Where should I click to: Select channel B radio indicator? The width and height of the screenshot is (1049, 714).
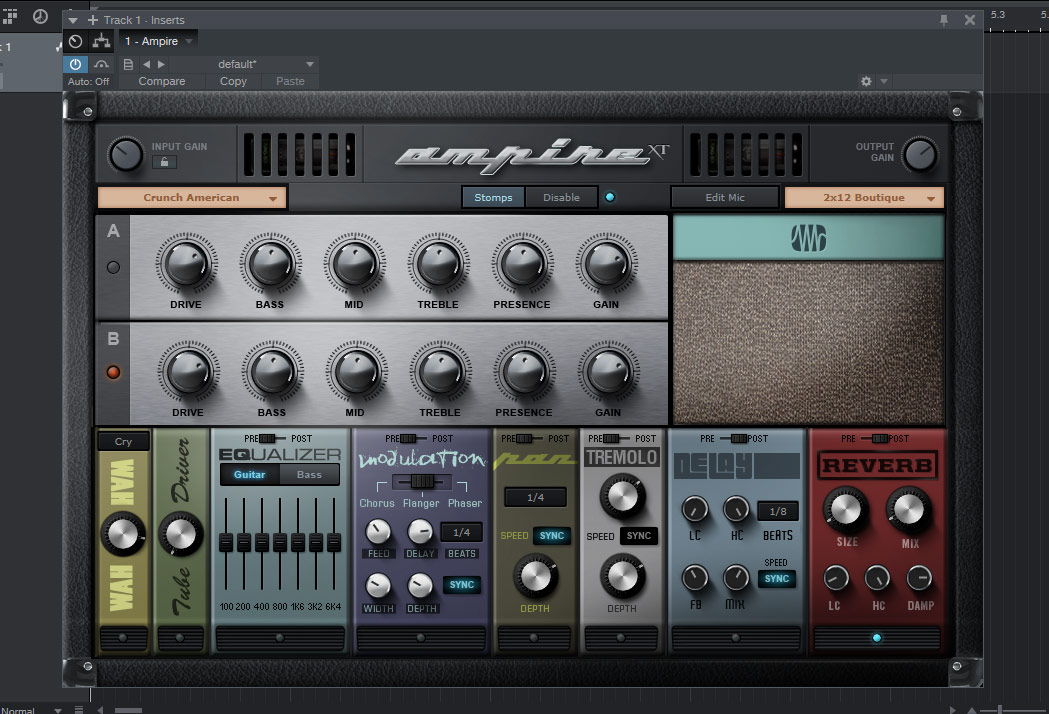tap(113, 372)
